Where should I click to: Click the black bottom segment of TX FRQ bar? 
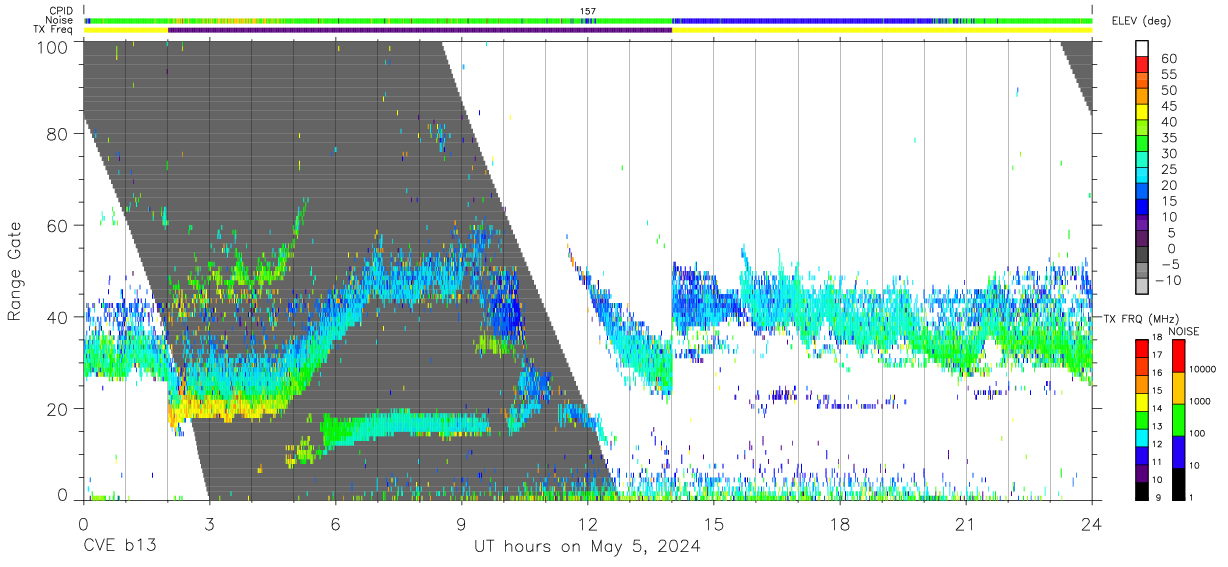click(x=1142, y=489)
